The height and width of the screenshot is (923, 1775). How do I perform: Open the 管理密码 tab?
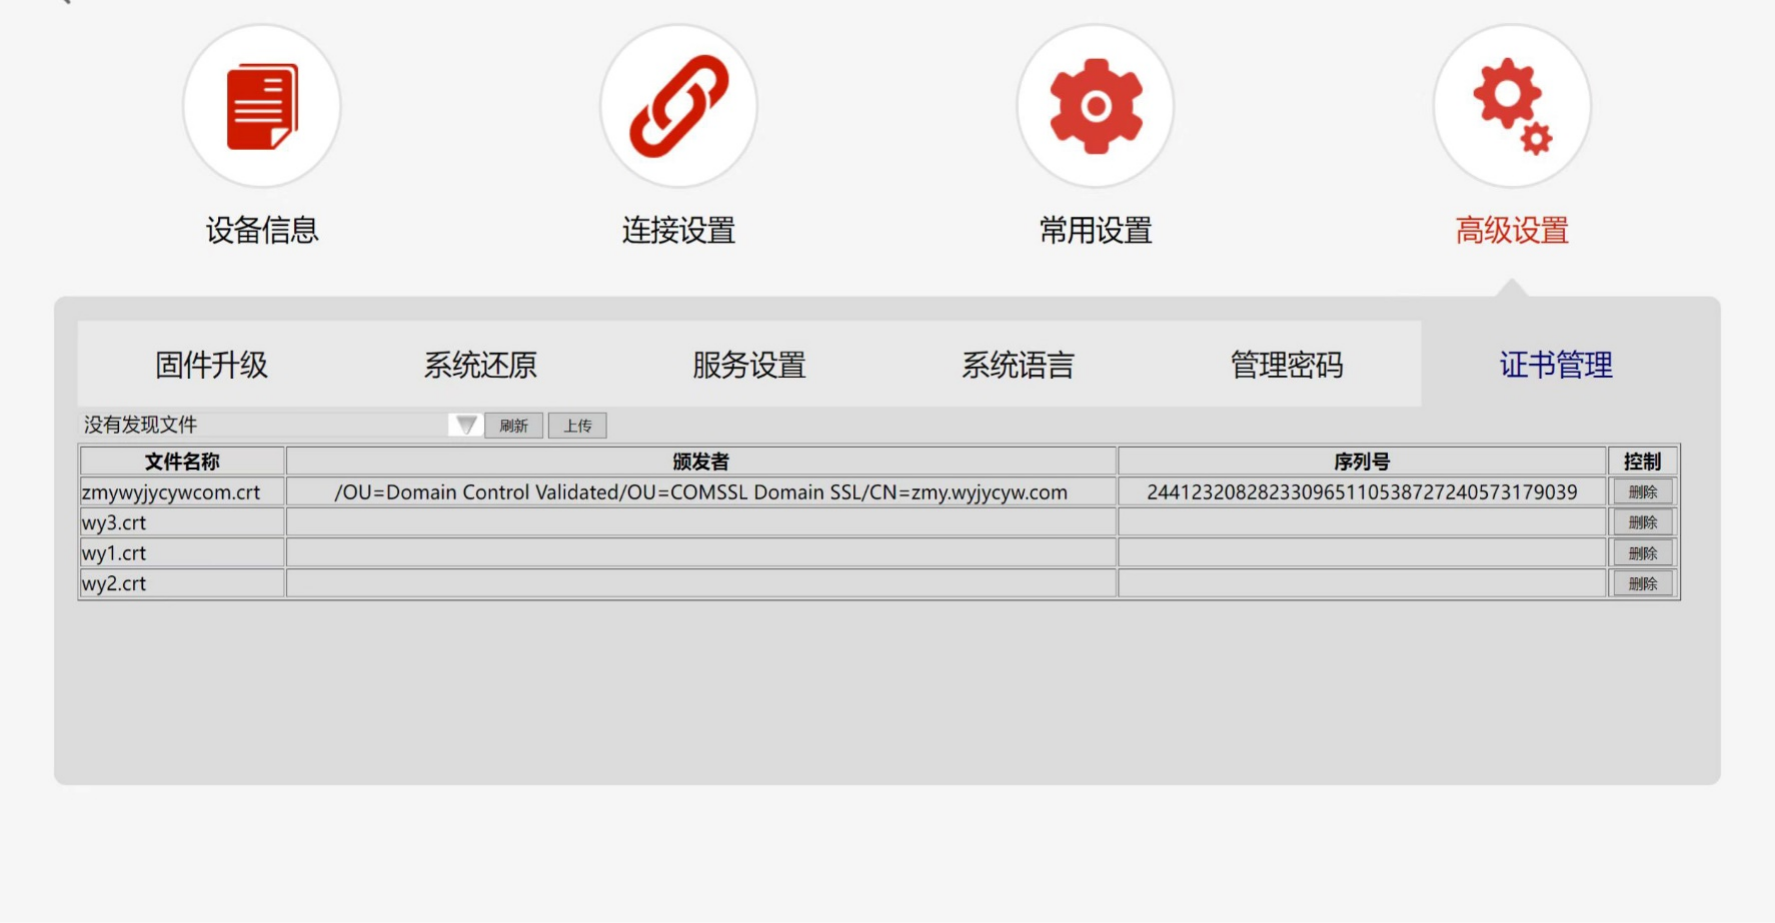(x=1286, y=365)
